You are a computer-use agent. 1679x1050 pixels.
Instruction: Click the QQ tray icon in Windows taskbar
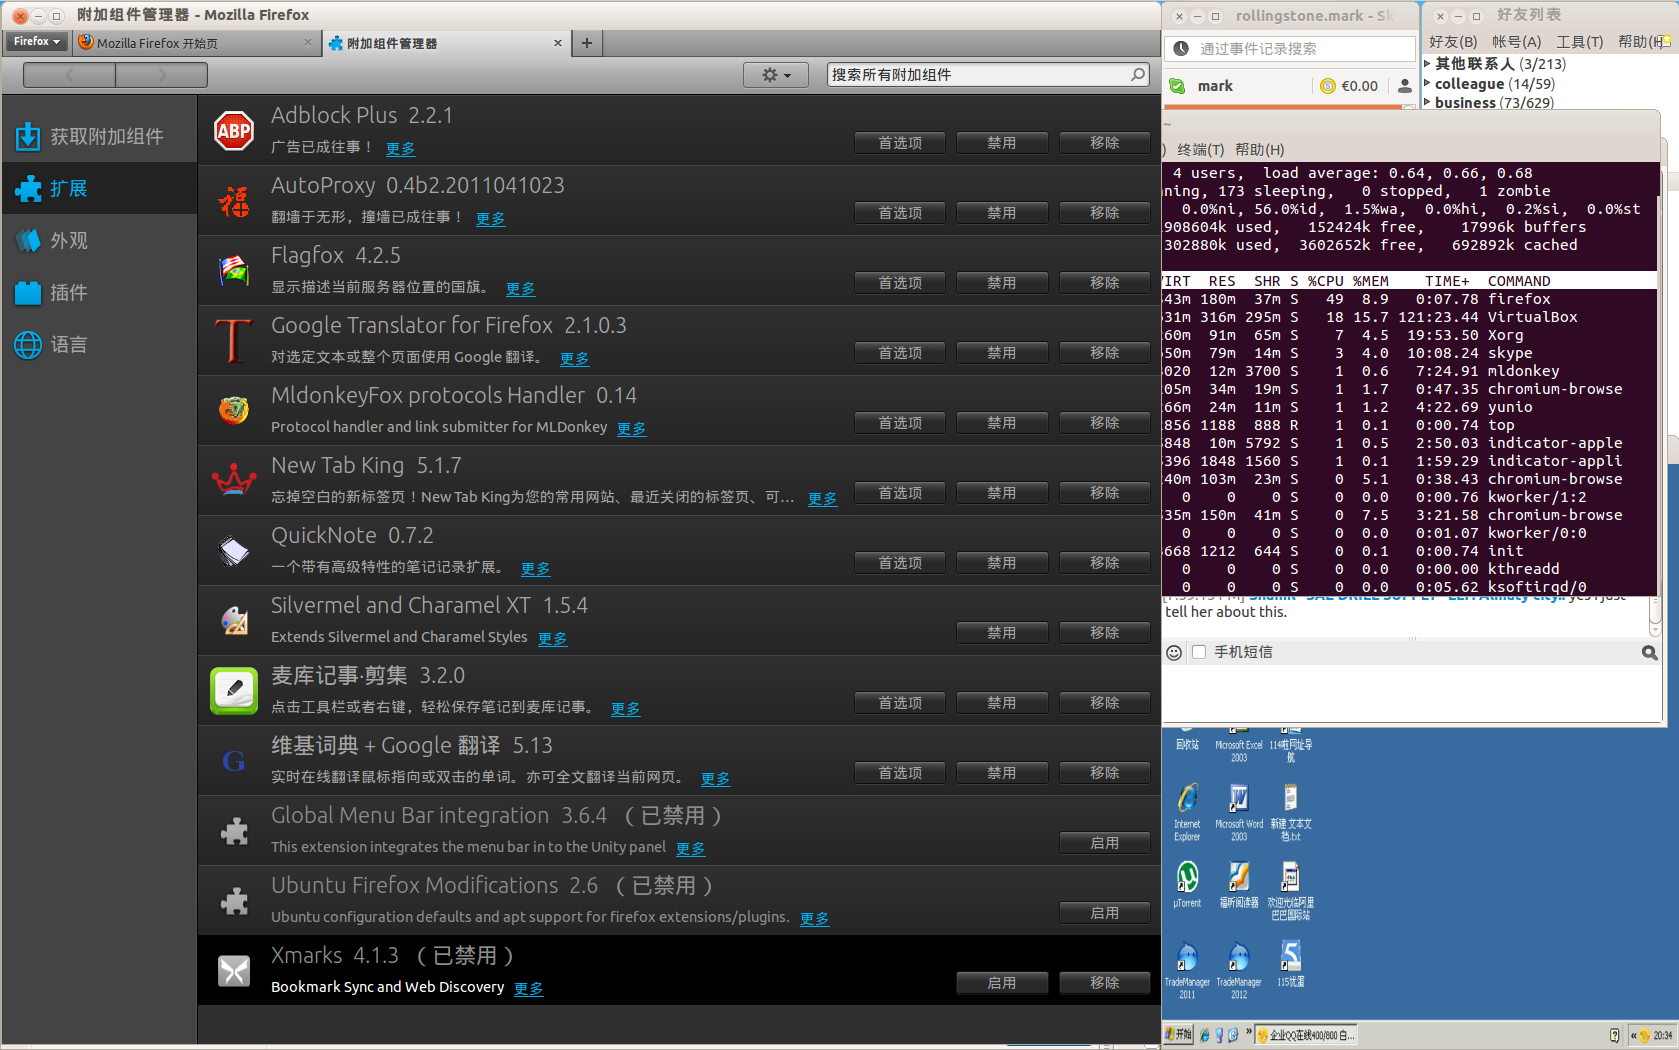[x=1643, y=1036]
